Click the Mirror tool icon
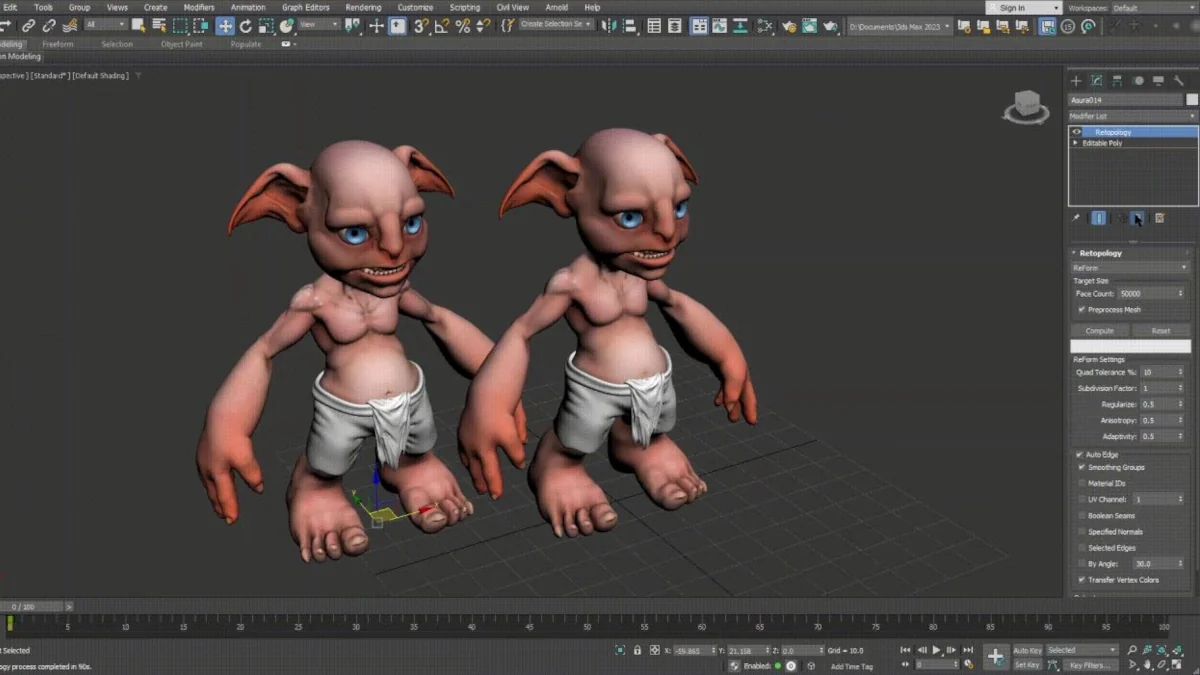This screenshot has width=1200, height=675. [609, 25]
